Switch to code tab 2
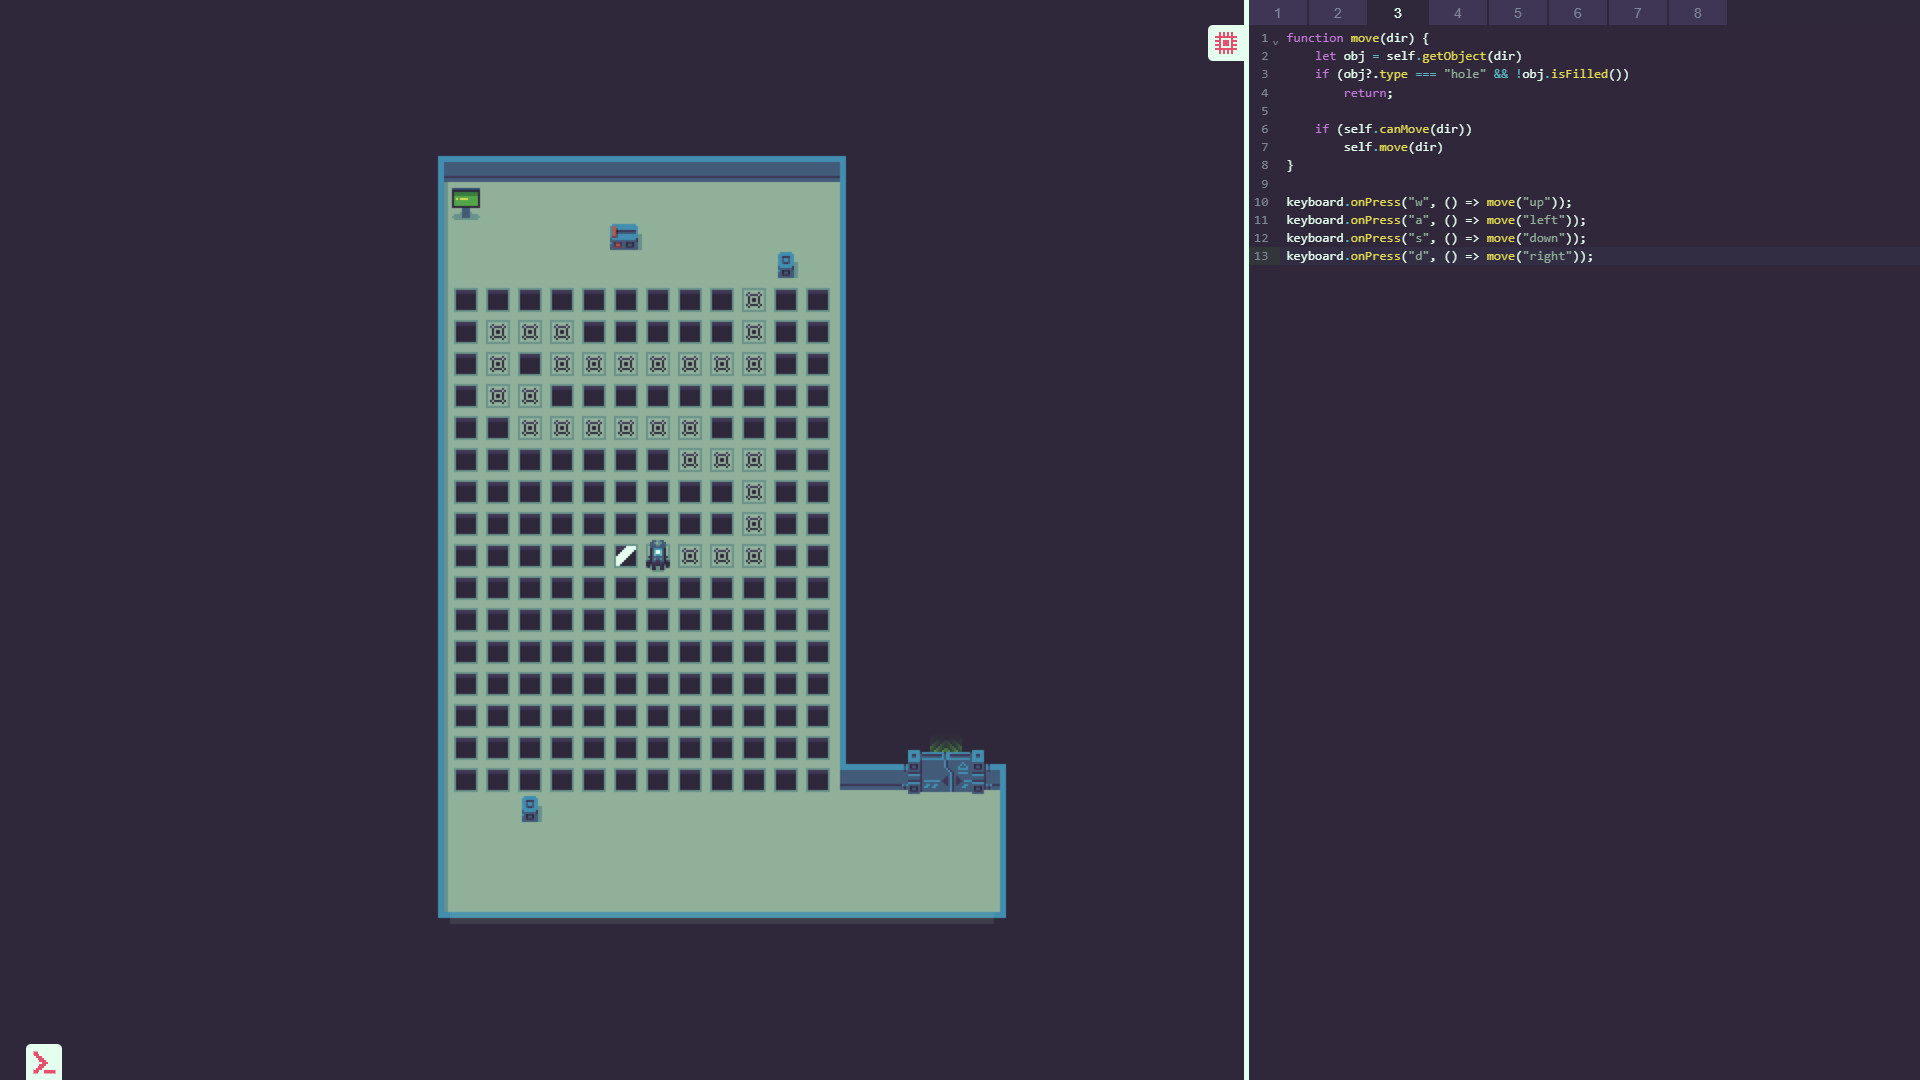Screen dimensions: 1920x1080 pos(1337,13)
